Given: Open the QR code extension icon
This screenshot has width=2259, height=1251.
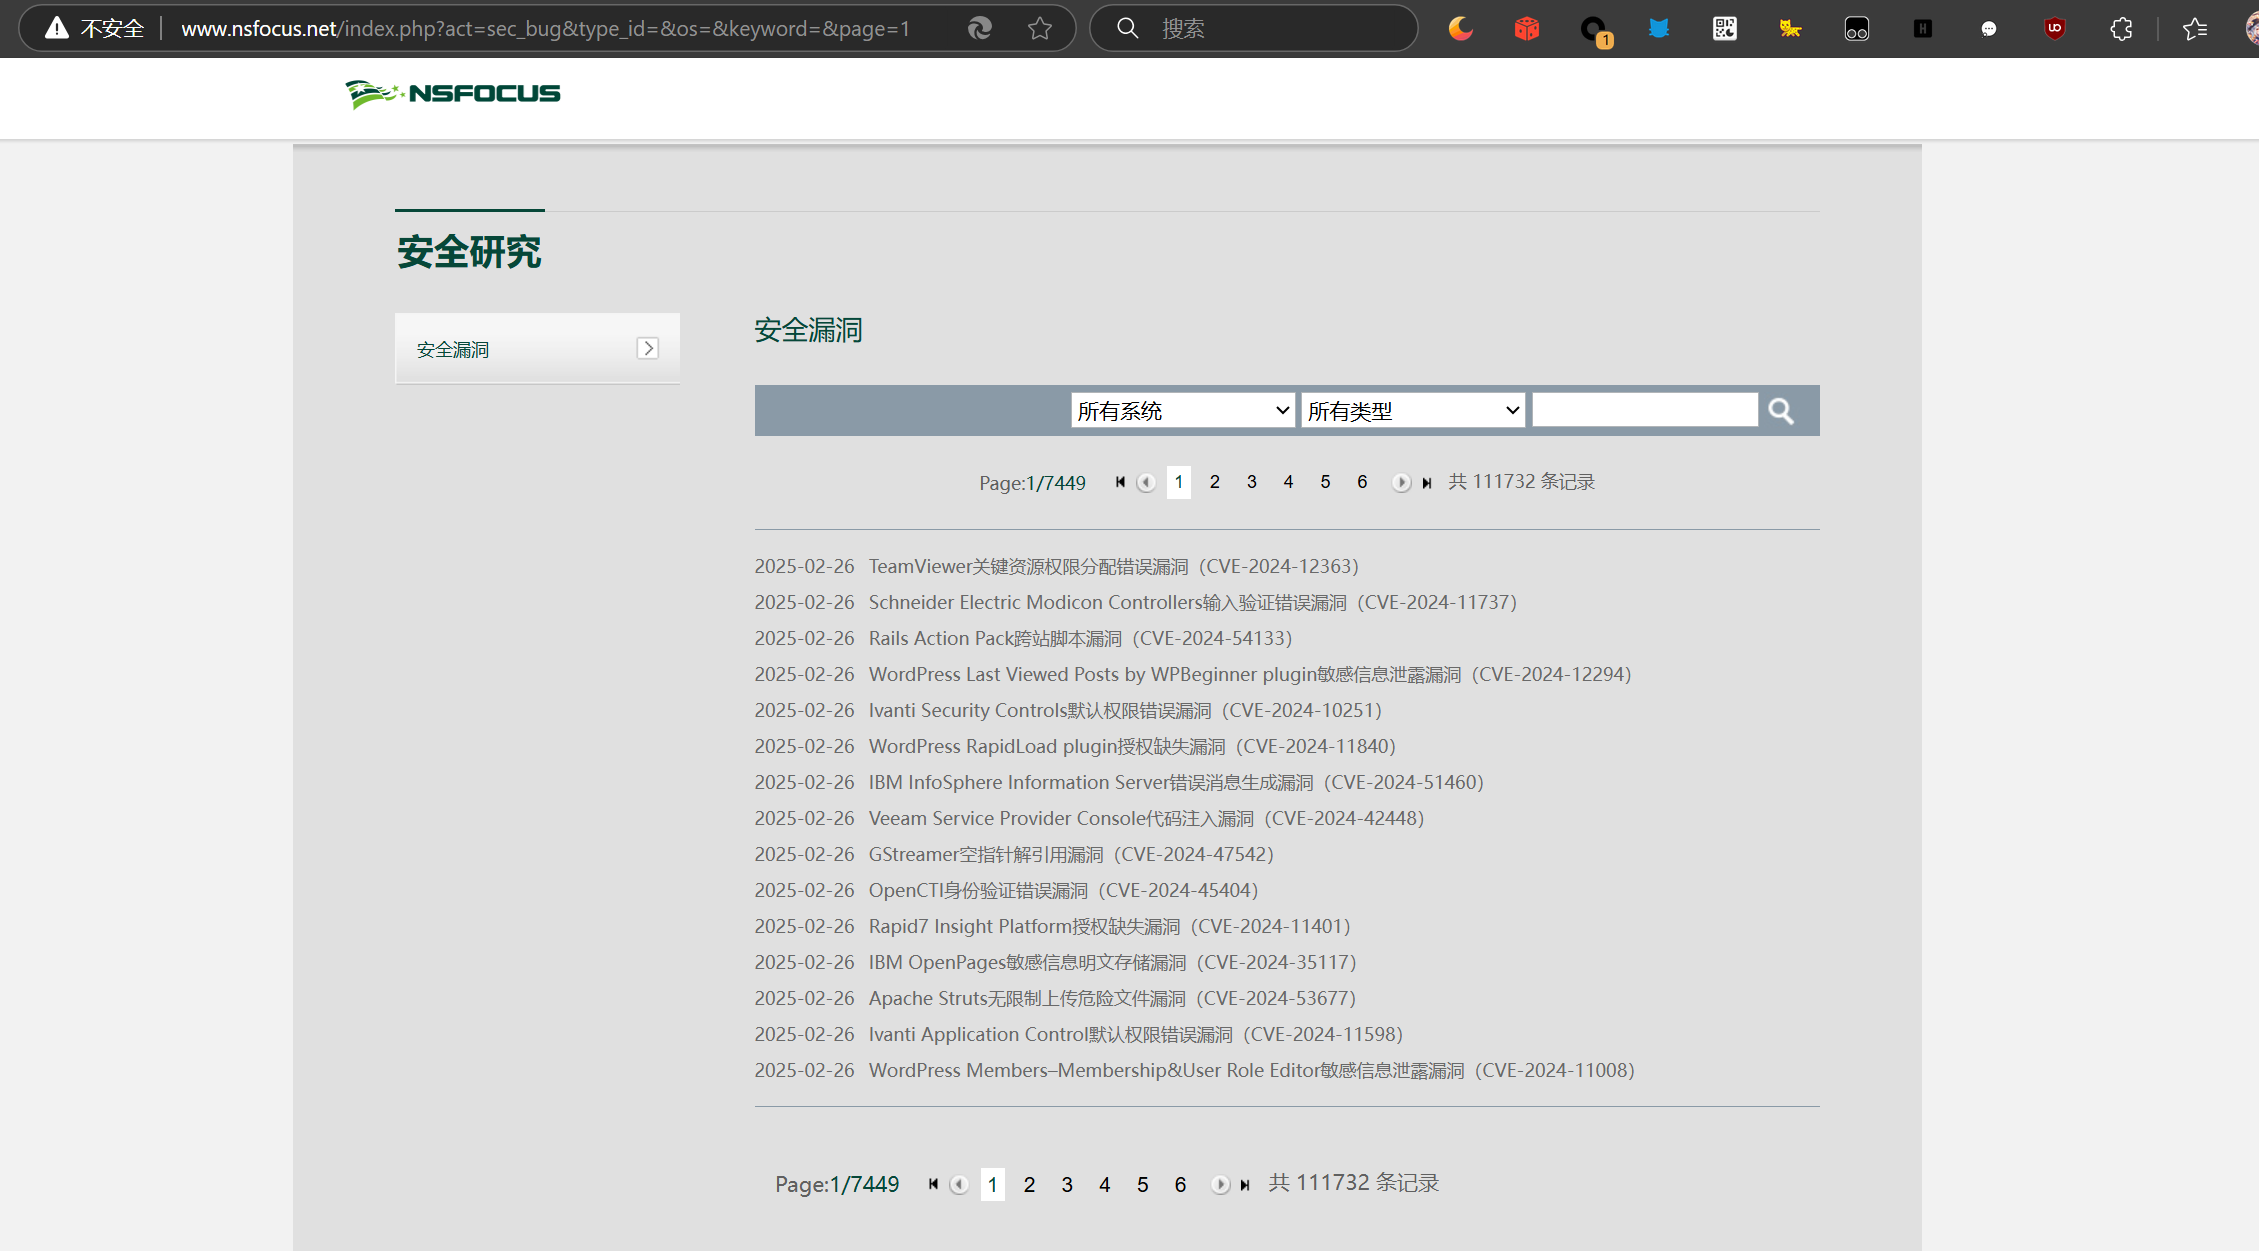Looking at the screenshot, I should point(1725,28).
